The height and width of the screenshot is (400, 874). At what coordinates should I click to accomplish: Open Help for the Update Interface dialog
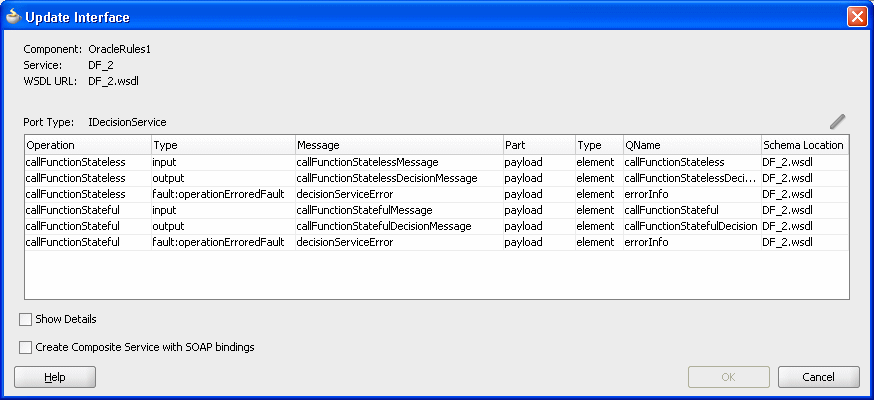pos(55,377)
